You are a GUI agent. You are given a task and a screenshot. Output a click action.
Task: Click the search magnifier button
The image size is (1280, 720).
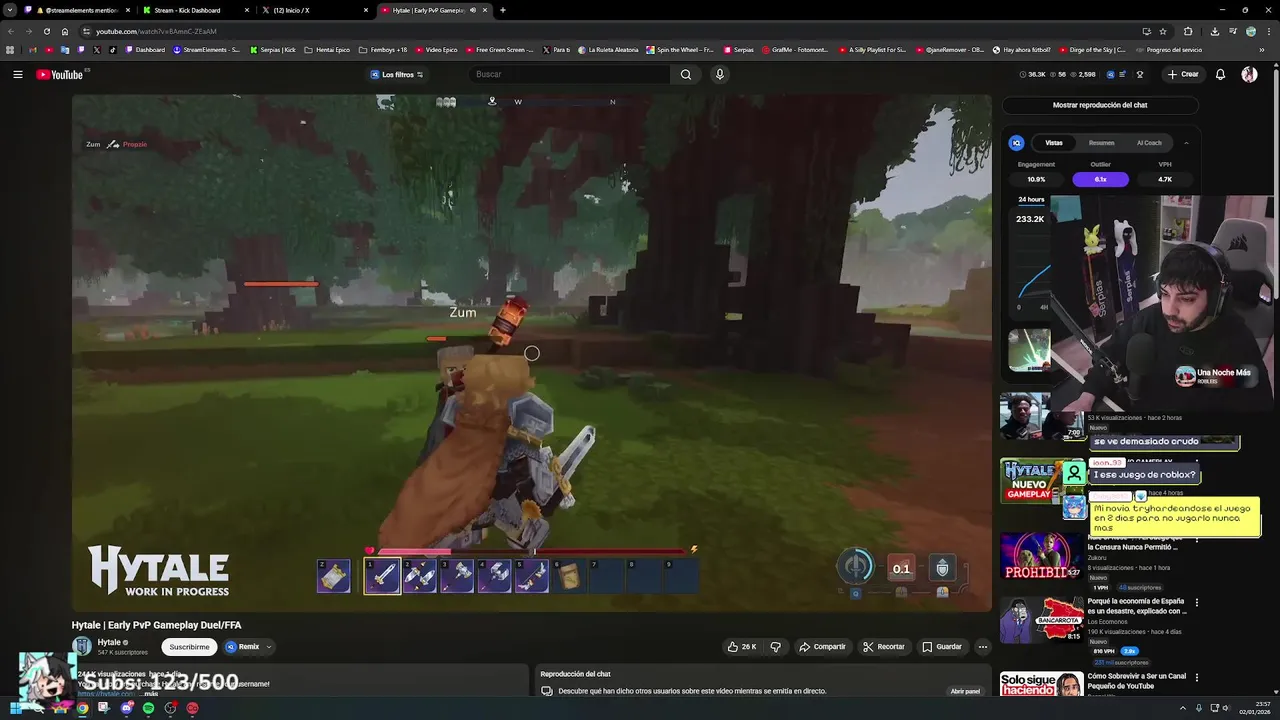coord(685,74)
